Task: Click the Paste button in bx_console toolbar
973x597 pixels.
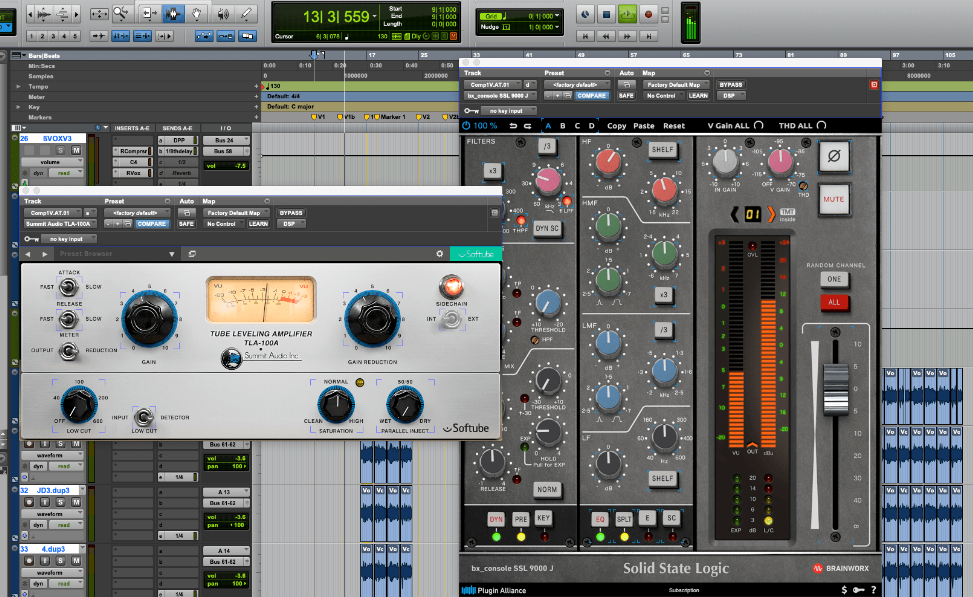Action: click(644, 126)
